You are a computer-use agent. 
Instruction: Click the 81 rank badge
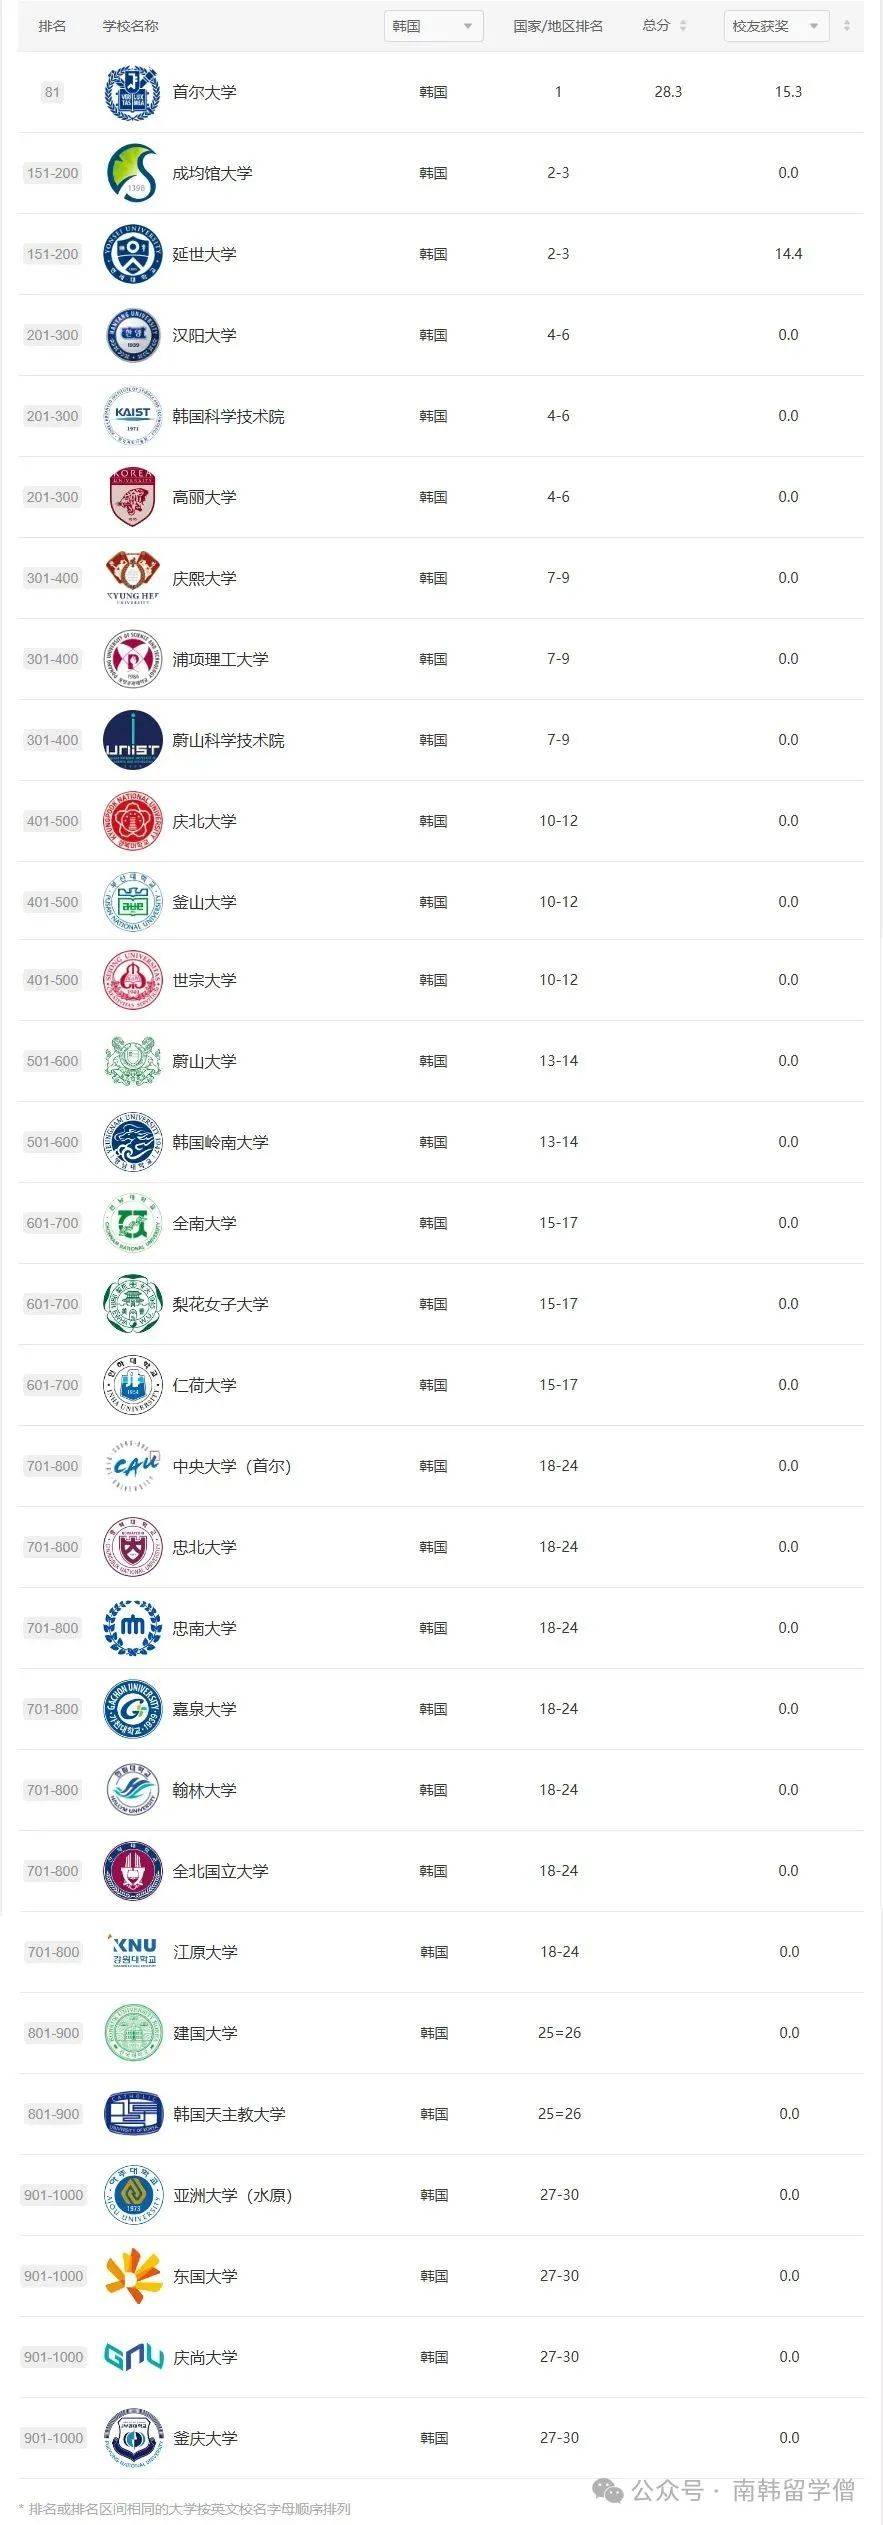pyautogui.click(x=52, y=92)
